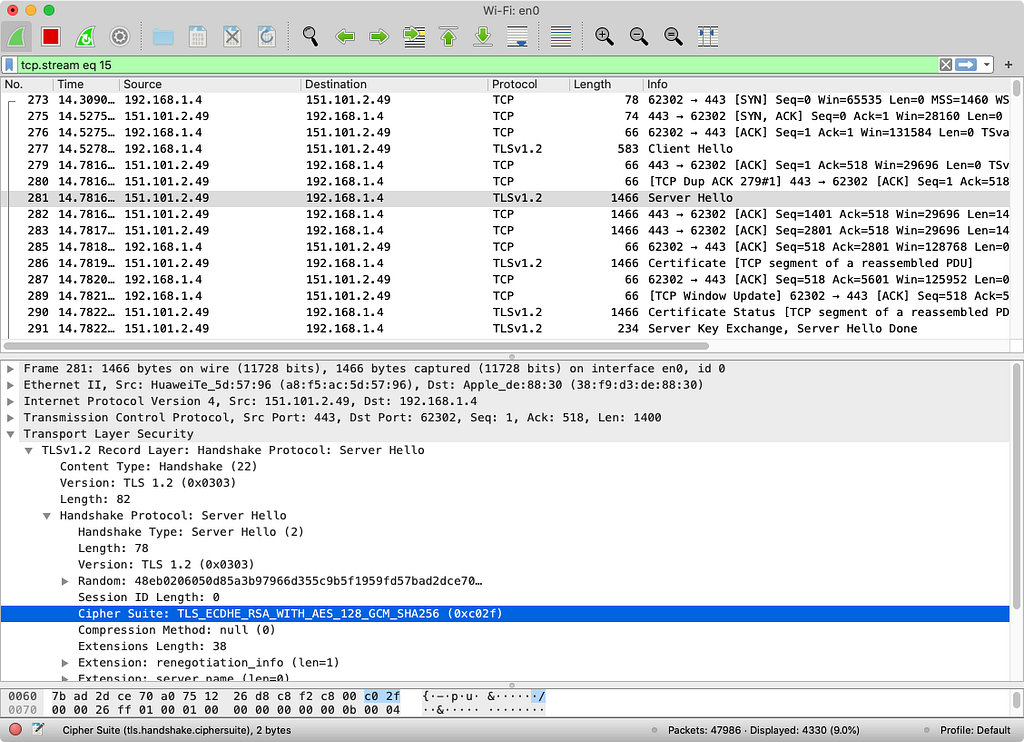Select packet 289 TCP Window Update row
The width and height of the screenshot is (1024, 742).
pos(505,296)
